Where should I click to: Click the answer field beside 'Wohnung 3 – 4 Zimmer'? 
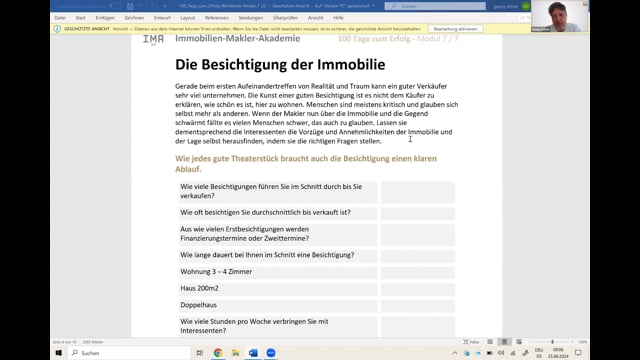pos(418,272)
